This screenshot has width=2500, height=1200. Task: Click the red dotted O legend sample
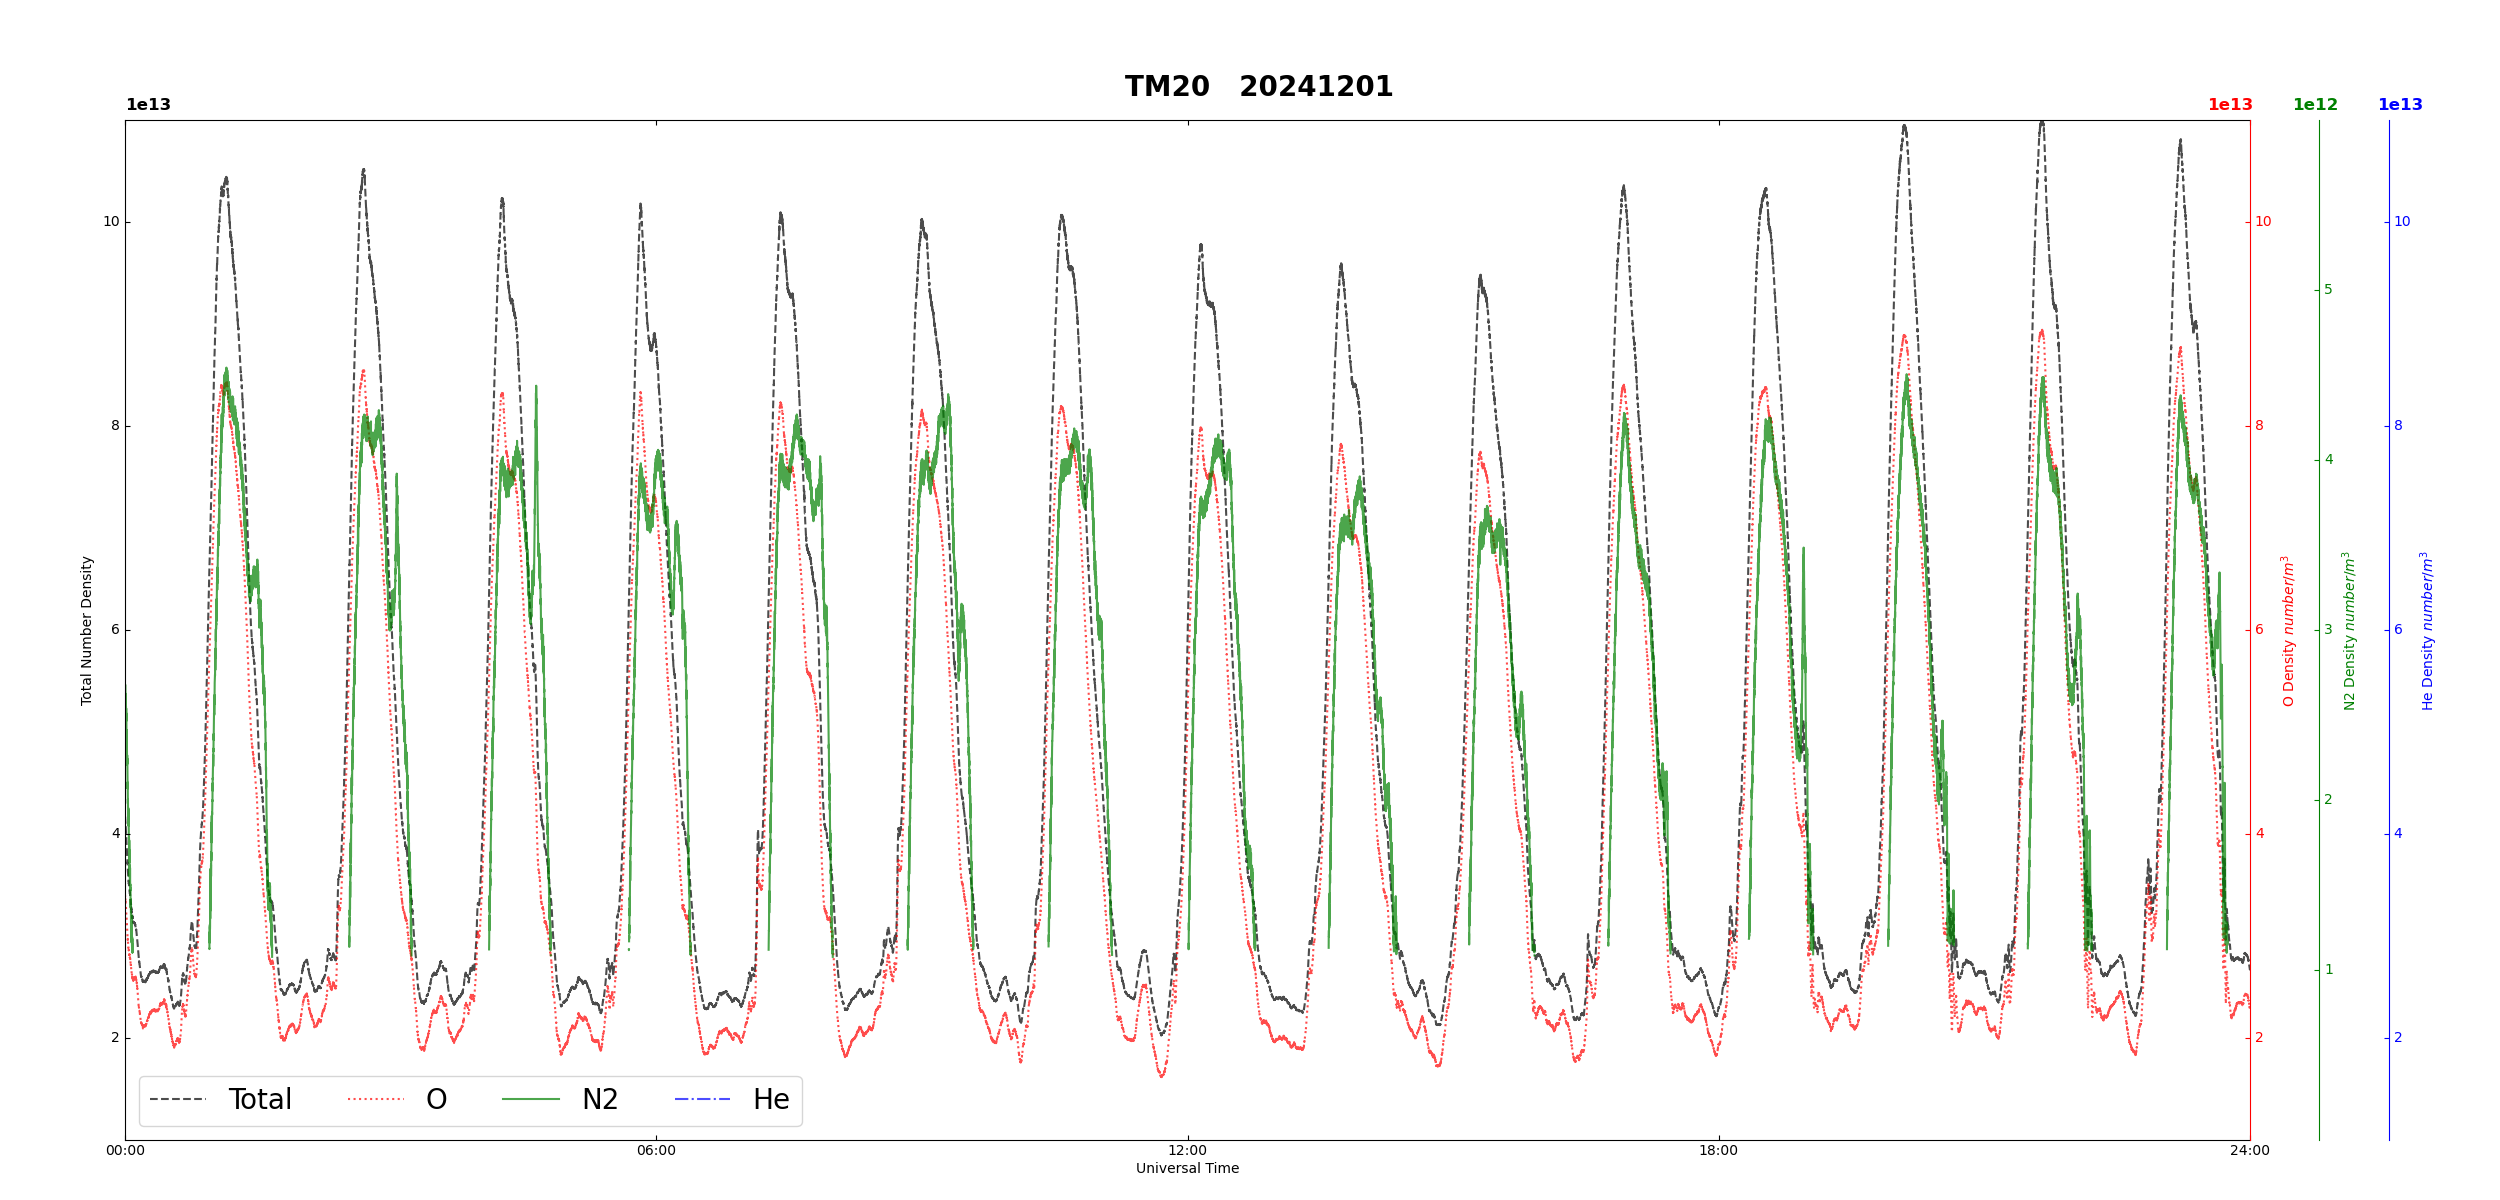(x=376, y=1099)
